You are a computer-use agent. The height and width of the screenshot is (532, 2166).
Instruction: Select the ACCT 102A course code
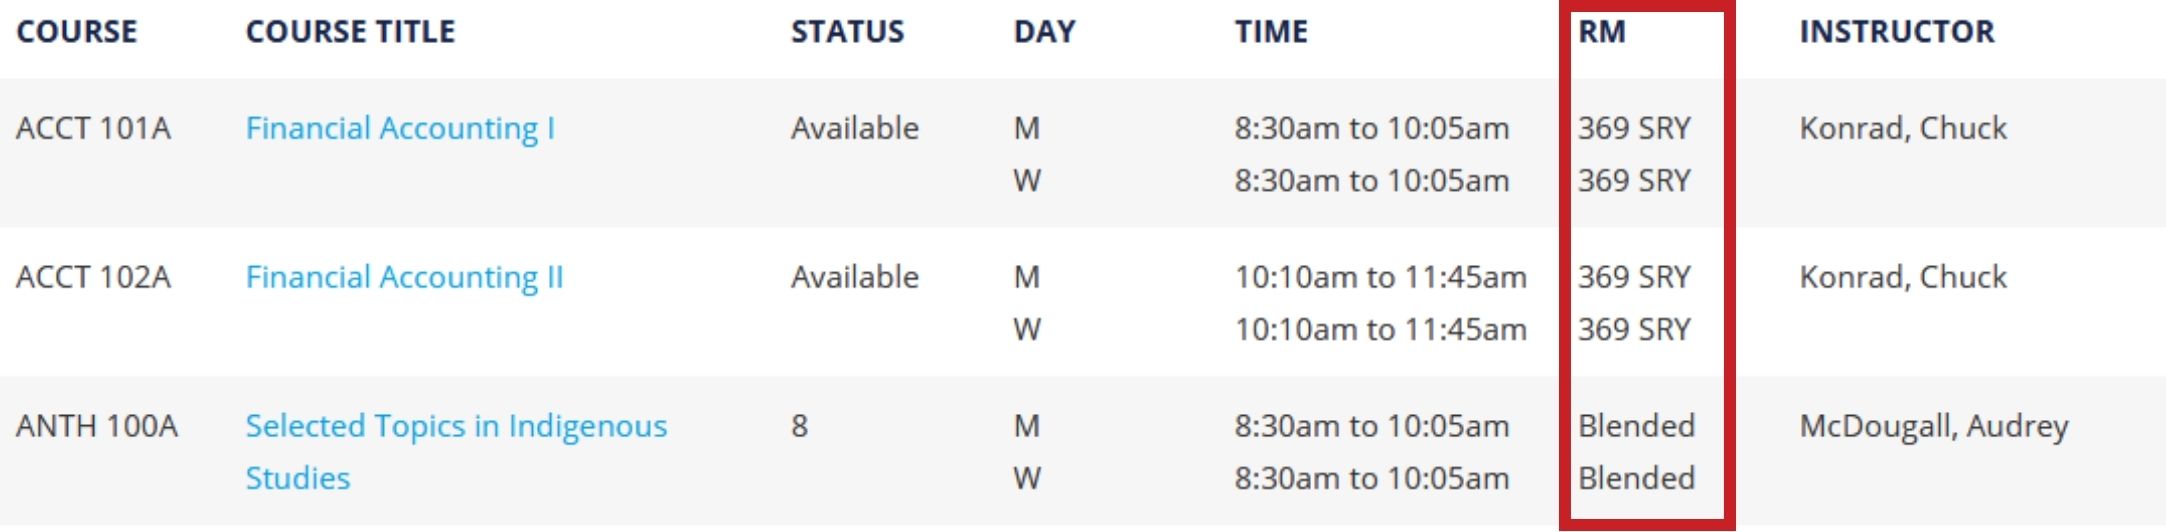pyautogui.click(x=93, y=277)
